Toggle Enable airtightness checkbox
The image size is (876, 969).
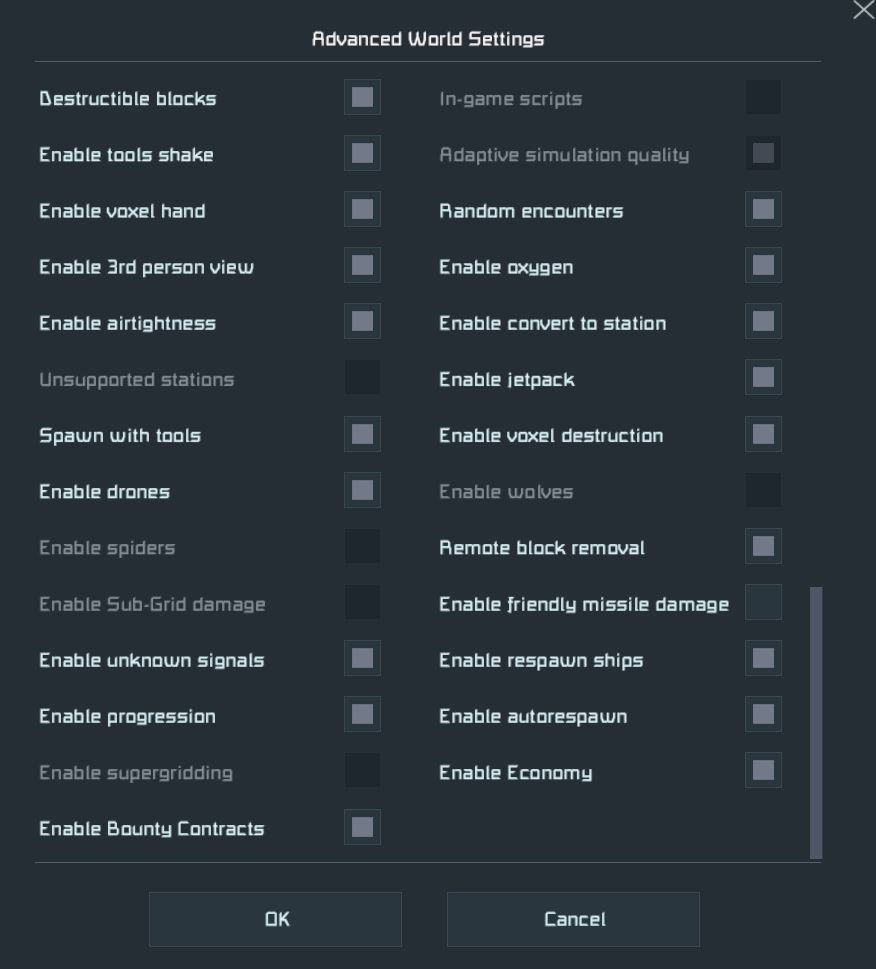click(362, 321)
